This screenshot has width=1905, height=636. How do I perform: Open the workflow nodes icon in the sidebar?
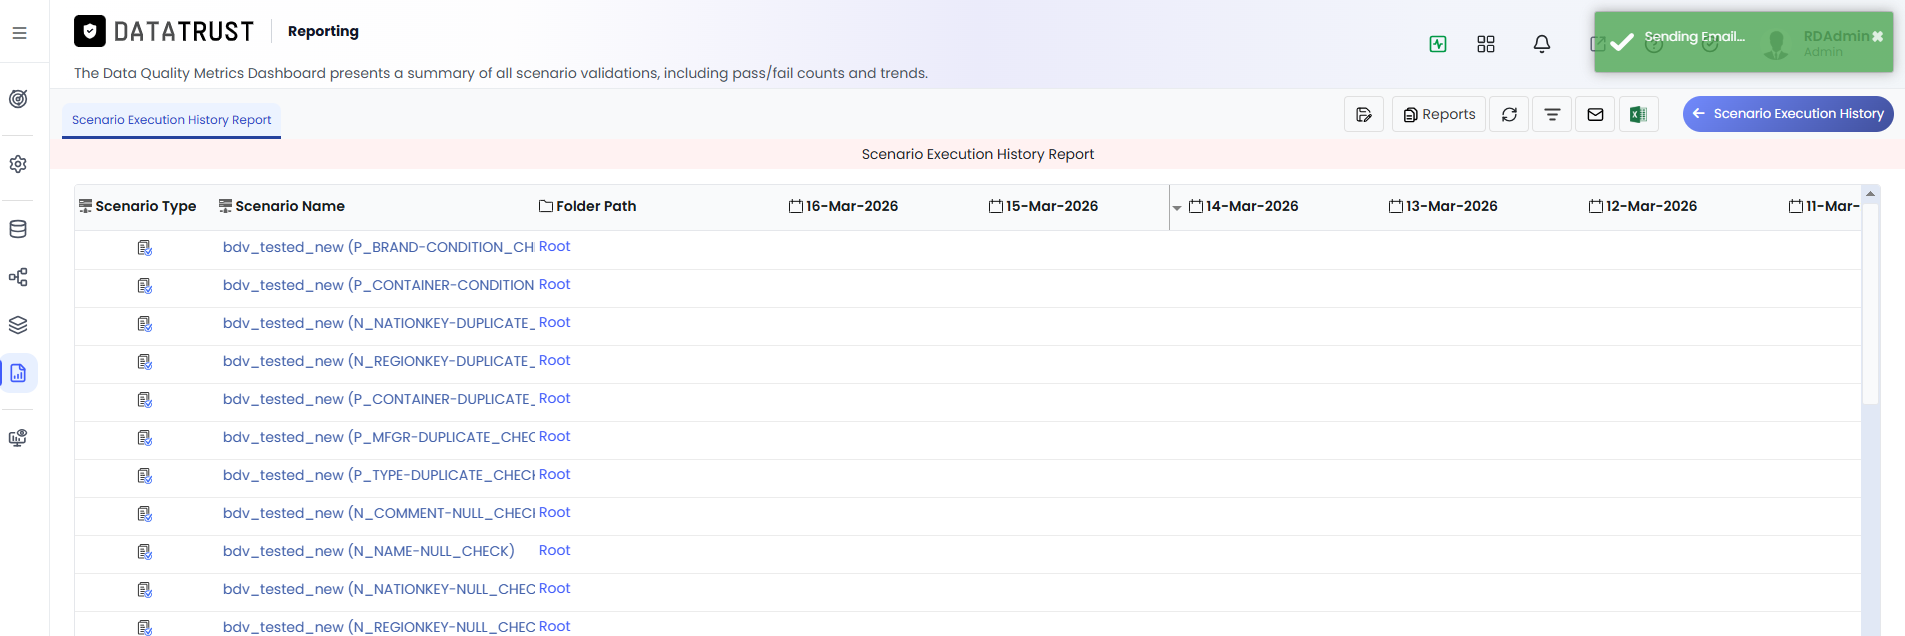[x=18, y=277]
